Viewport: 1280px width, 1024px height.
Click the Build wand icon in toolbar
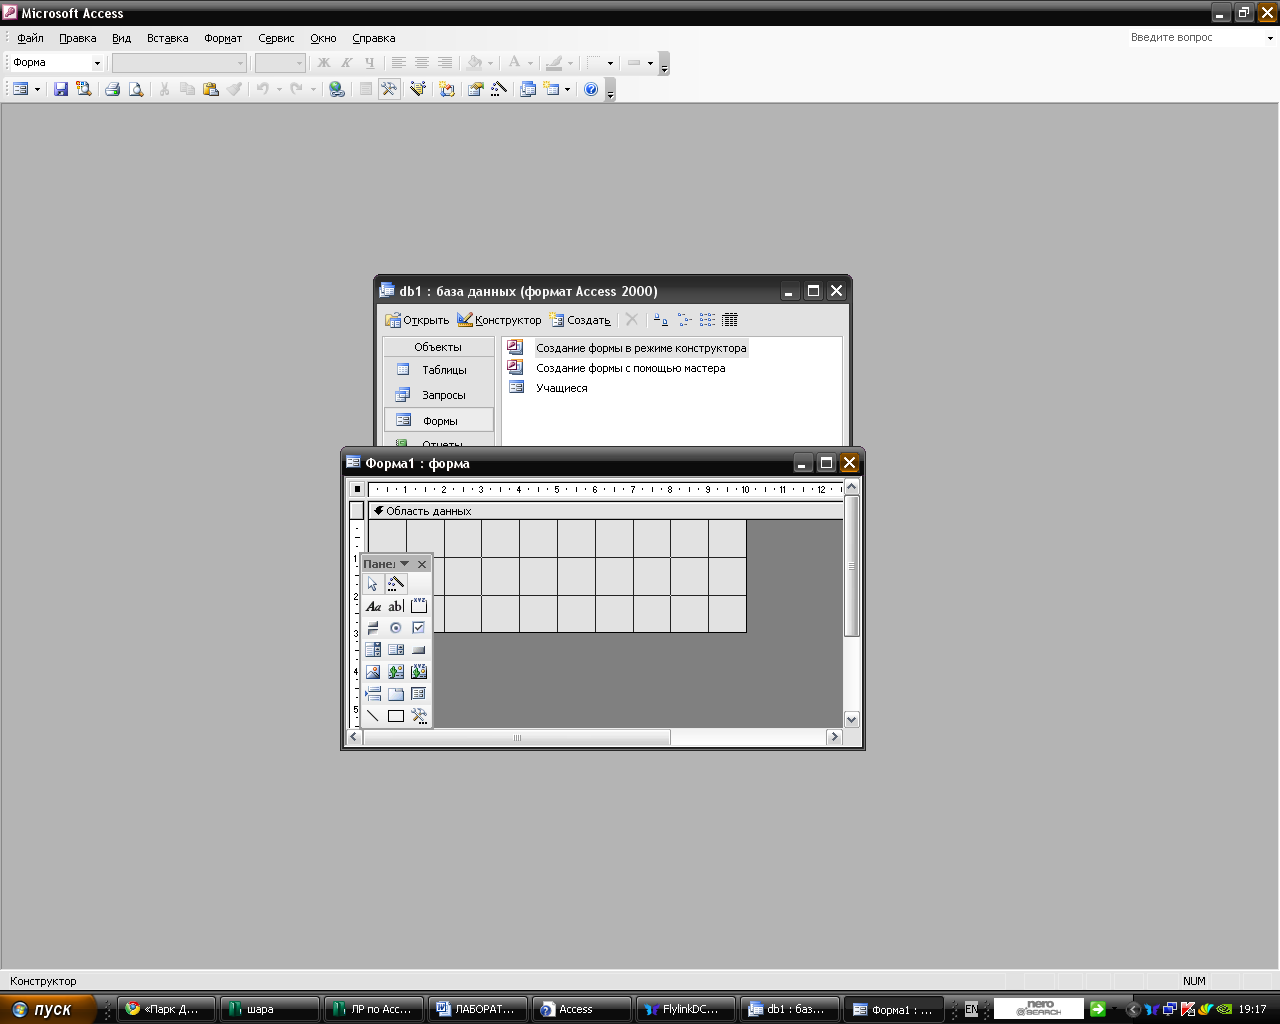[x=498, y=89]
